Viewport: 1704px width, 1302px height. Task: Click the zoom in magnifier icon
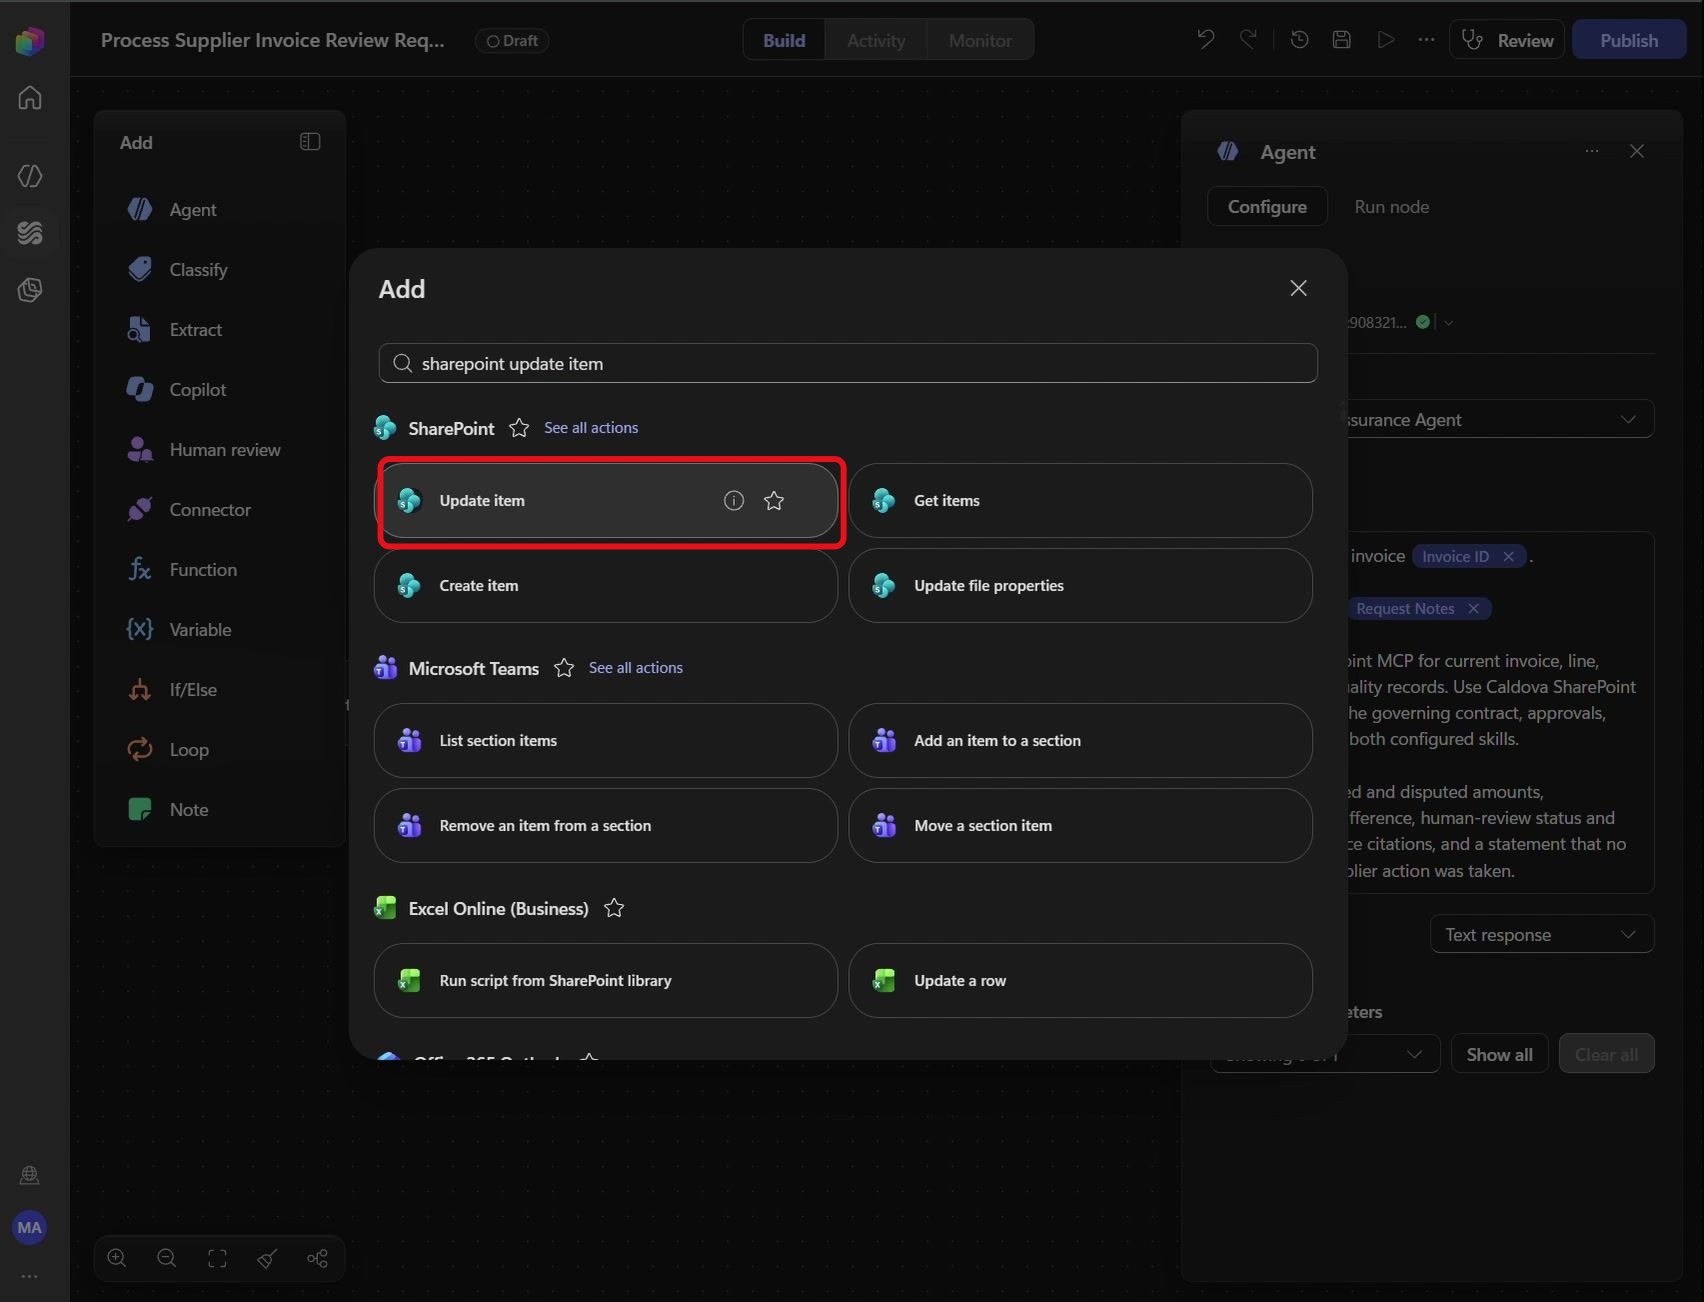[x=117, y=1258]
